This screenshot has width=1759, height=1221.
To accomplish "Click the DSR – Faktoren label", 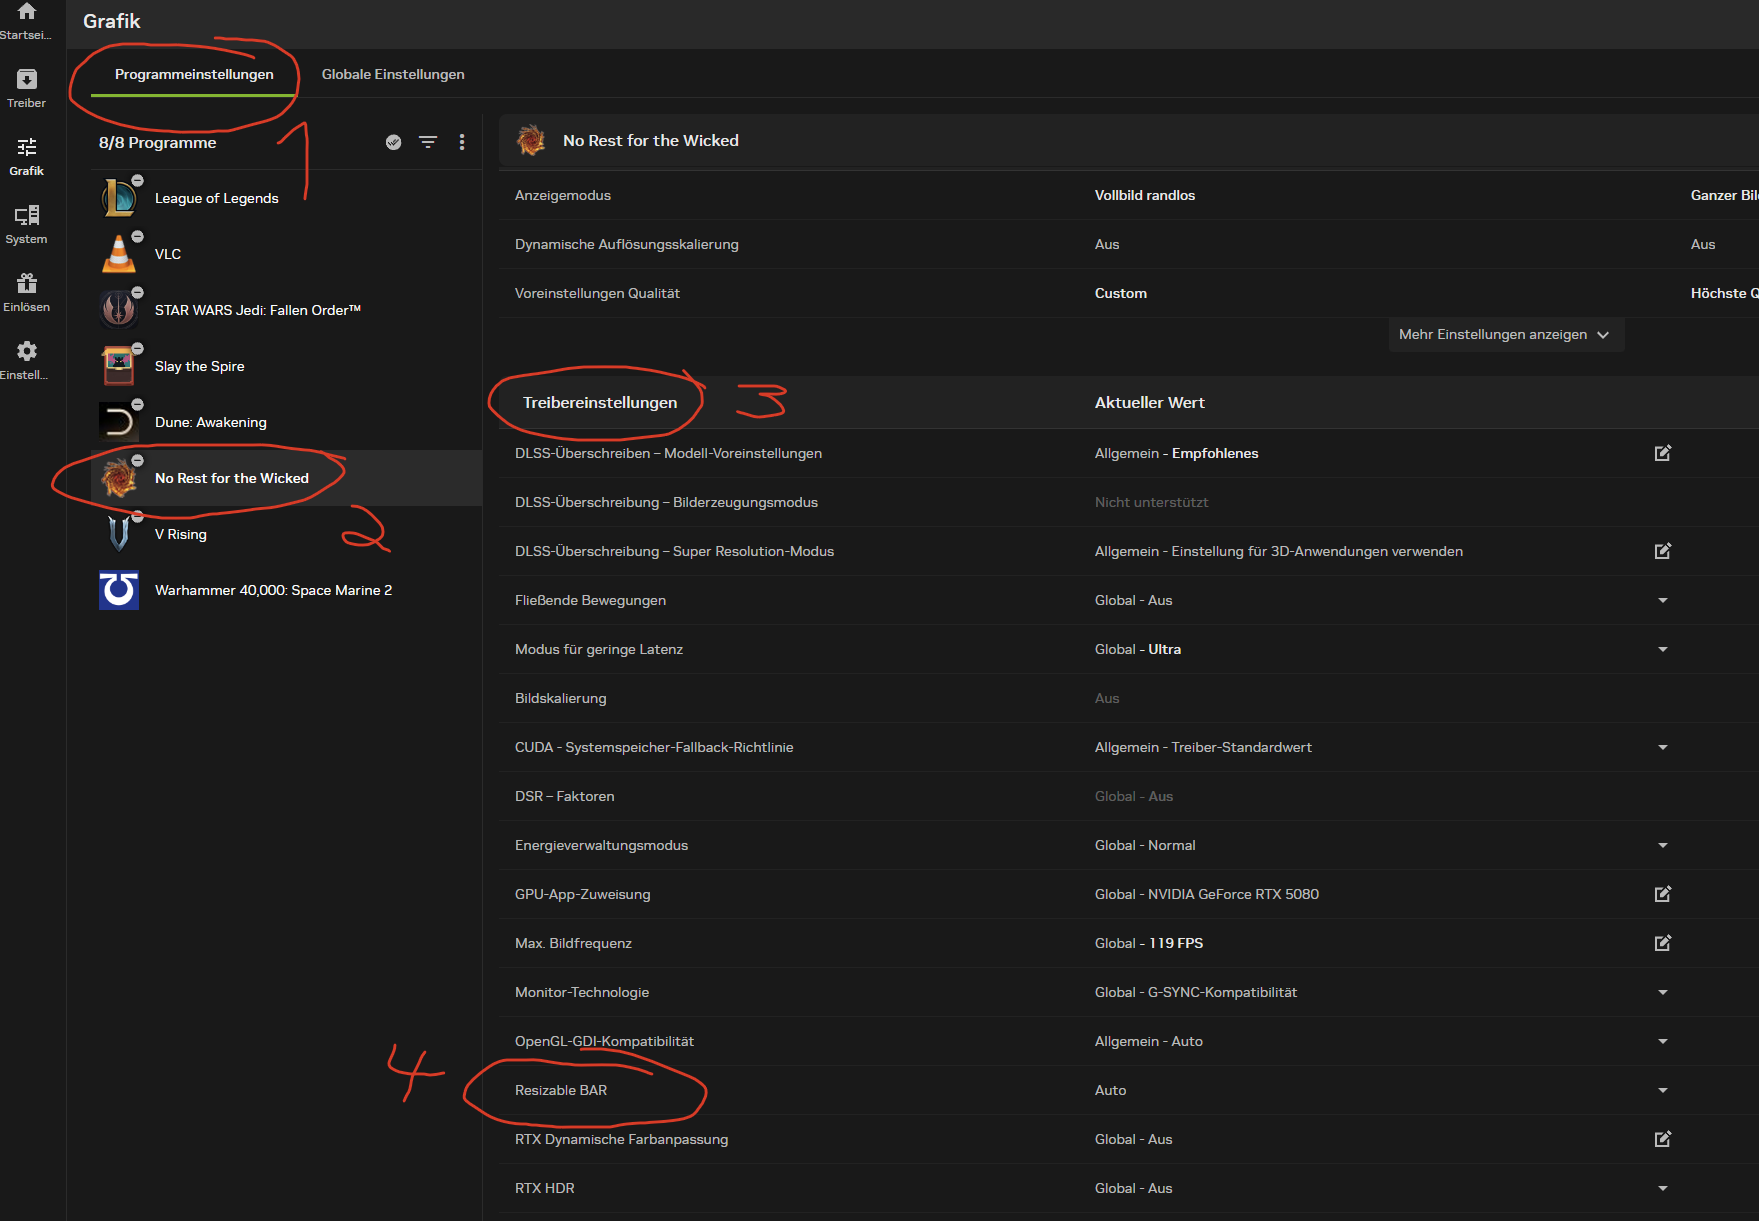I will [564, 796].
